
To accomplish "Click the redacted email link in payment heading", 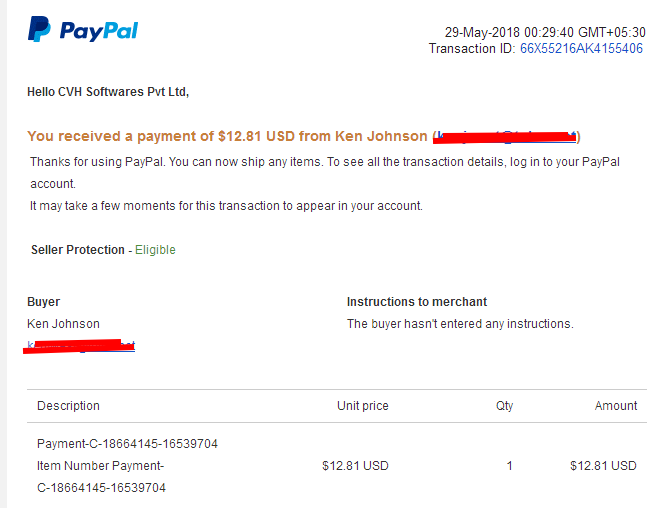I will pos(505,137).
